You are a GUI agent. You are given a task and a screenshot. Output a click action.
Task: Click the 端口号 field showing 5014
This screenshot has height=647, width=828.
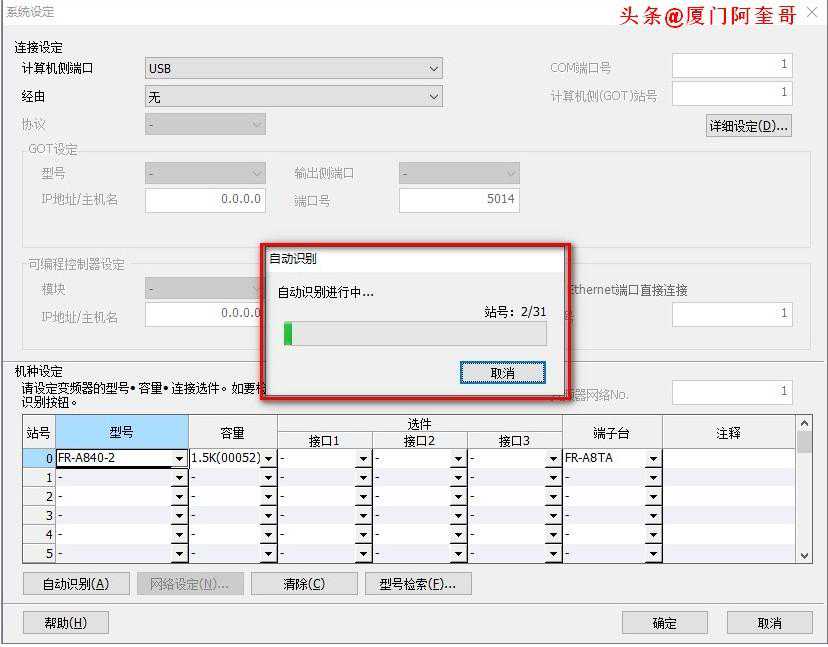pos(458,199)
